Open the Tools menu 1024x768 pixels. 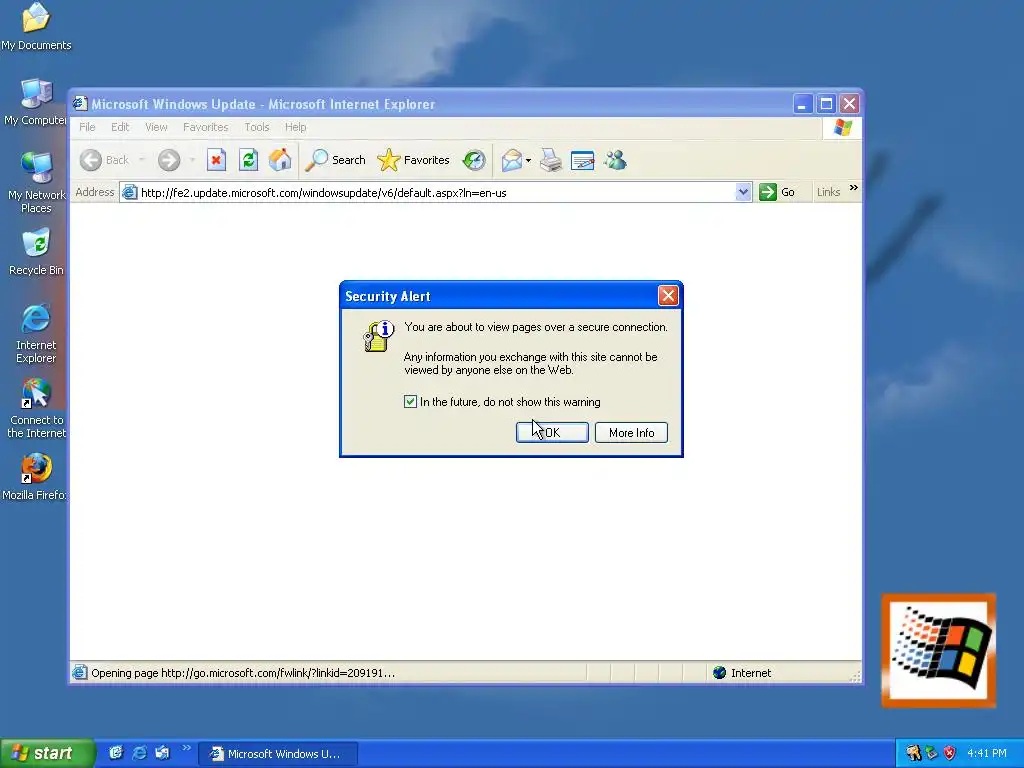tap(257, 127)
